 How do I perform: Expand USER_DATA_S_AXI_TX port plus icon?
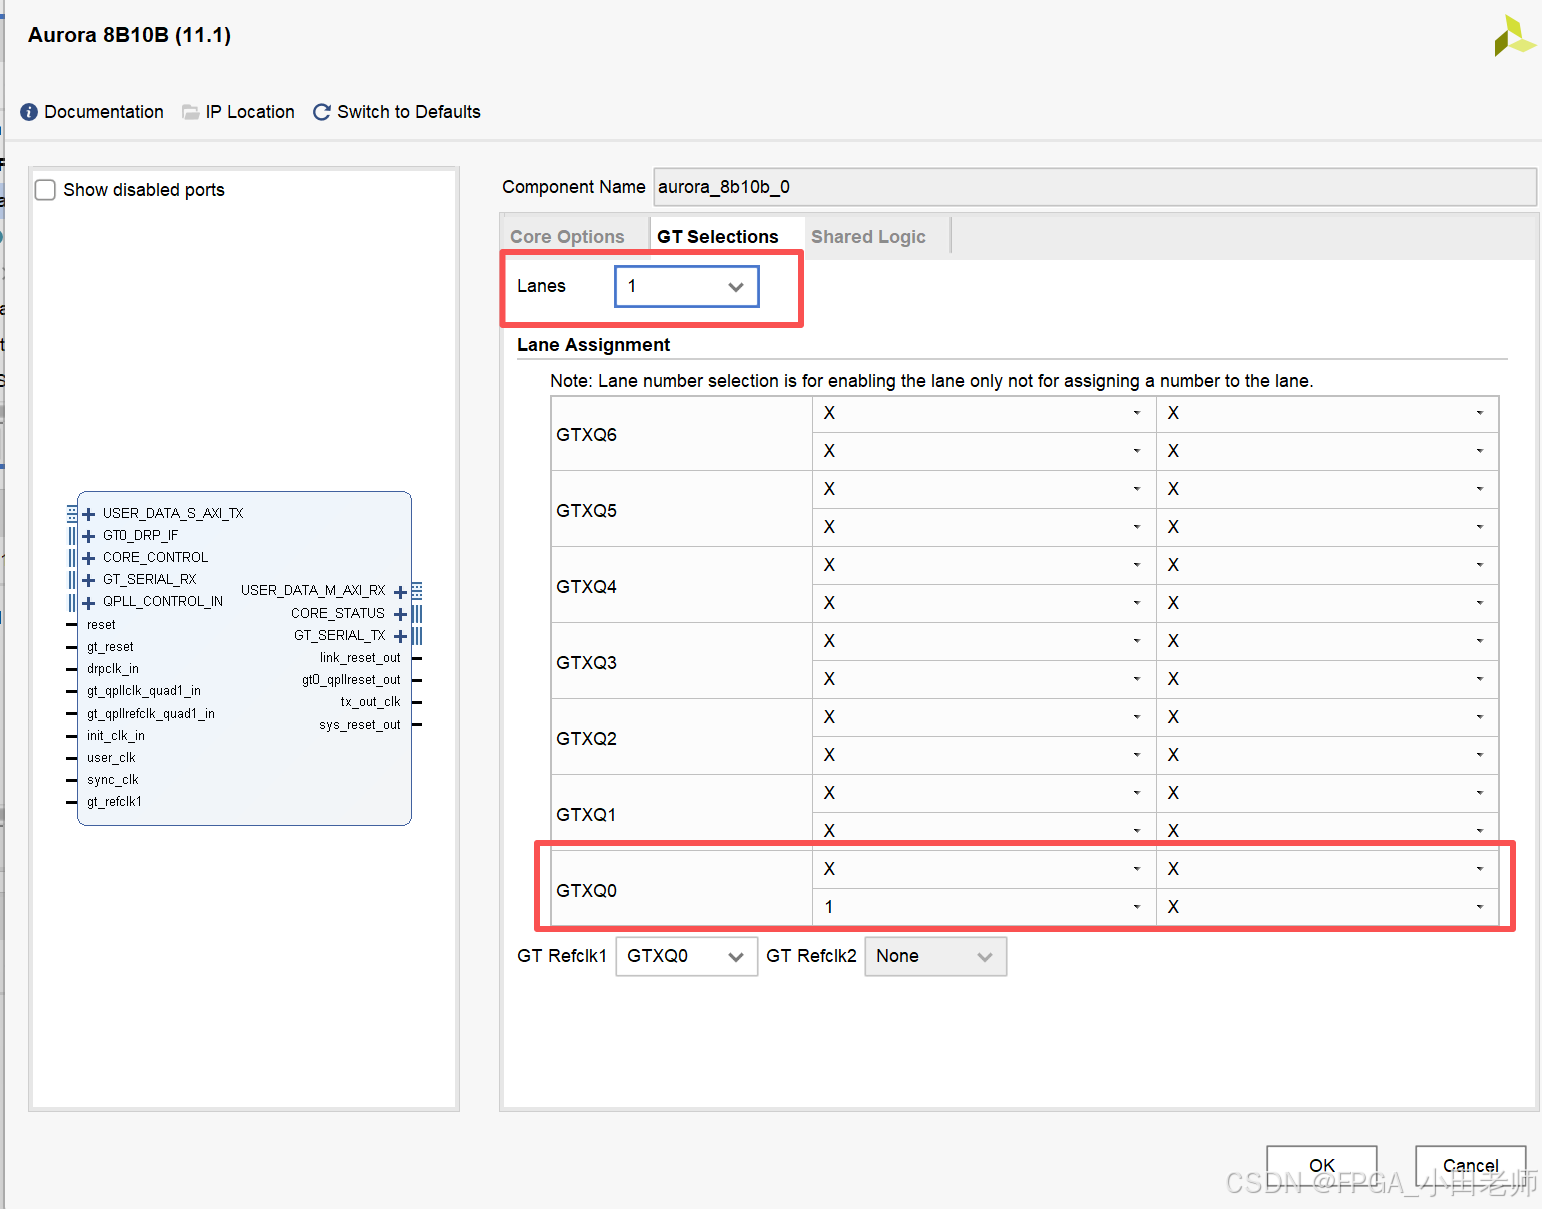(88, 514)
